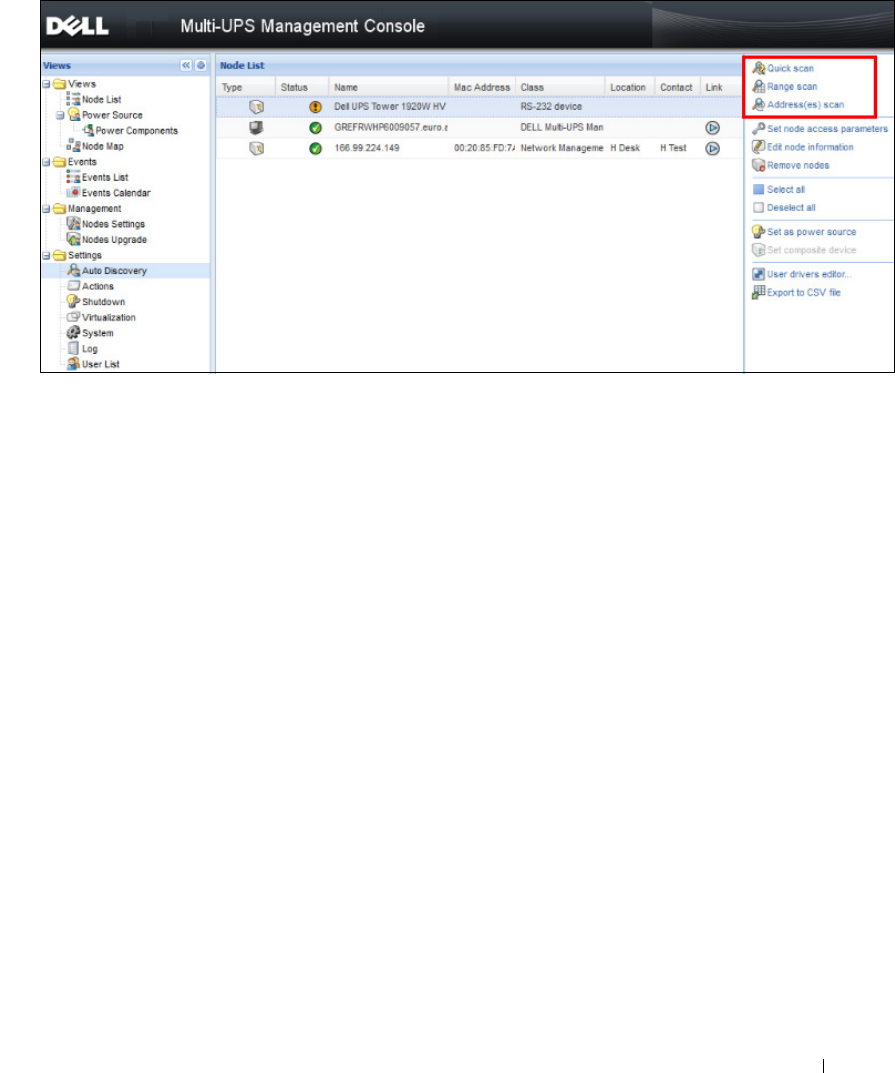The image size is (895, 1073).
Task: Click the Range scan icon
Action: pyautogui.click(x=758, y=86)
